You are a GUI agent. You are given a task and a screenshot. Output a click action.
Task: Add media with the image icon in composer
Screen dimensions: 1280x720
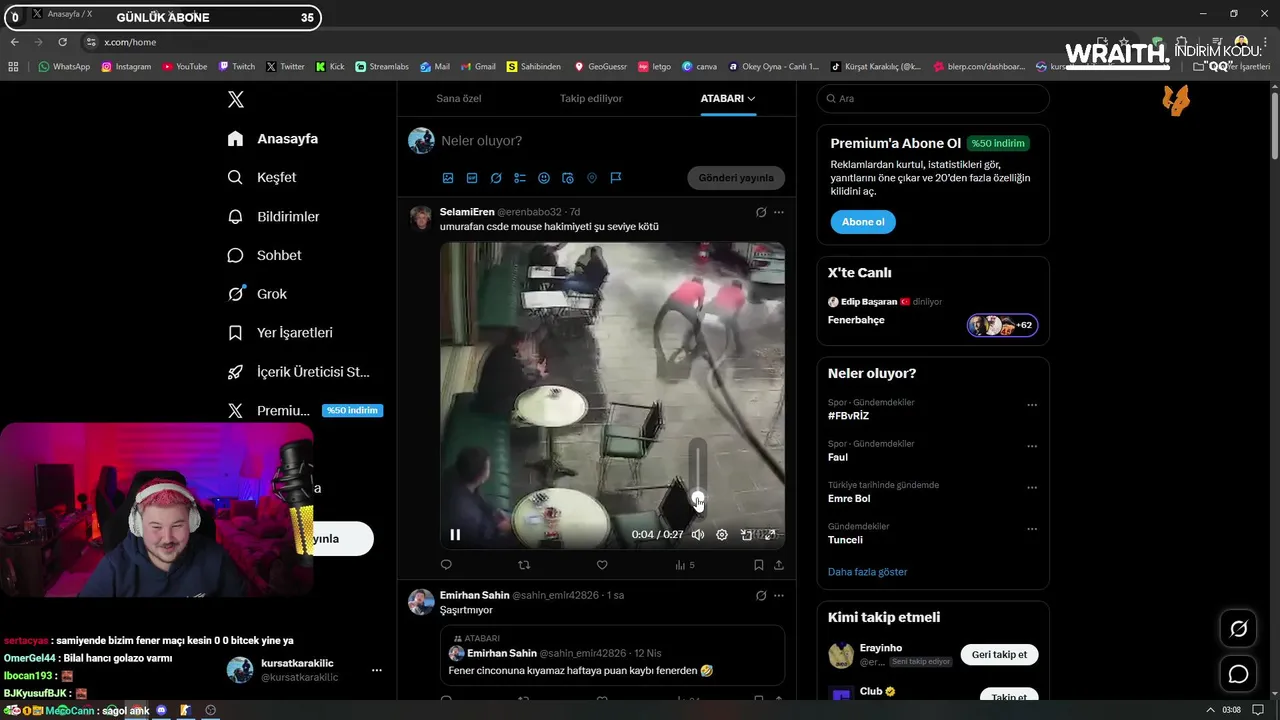pos(448,178)
